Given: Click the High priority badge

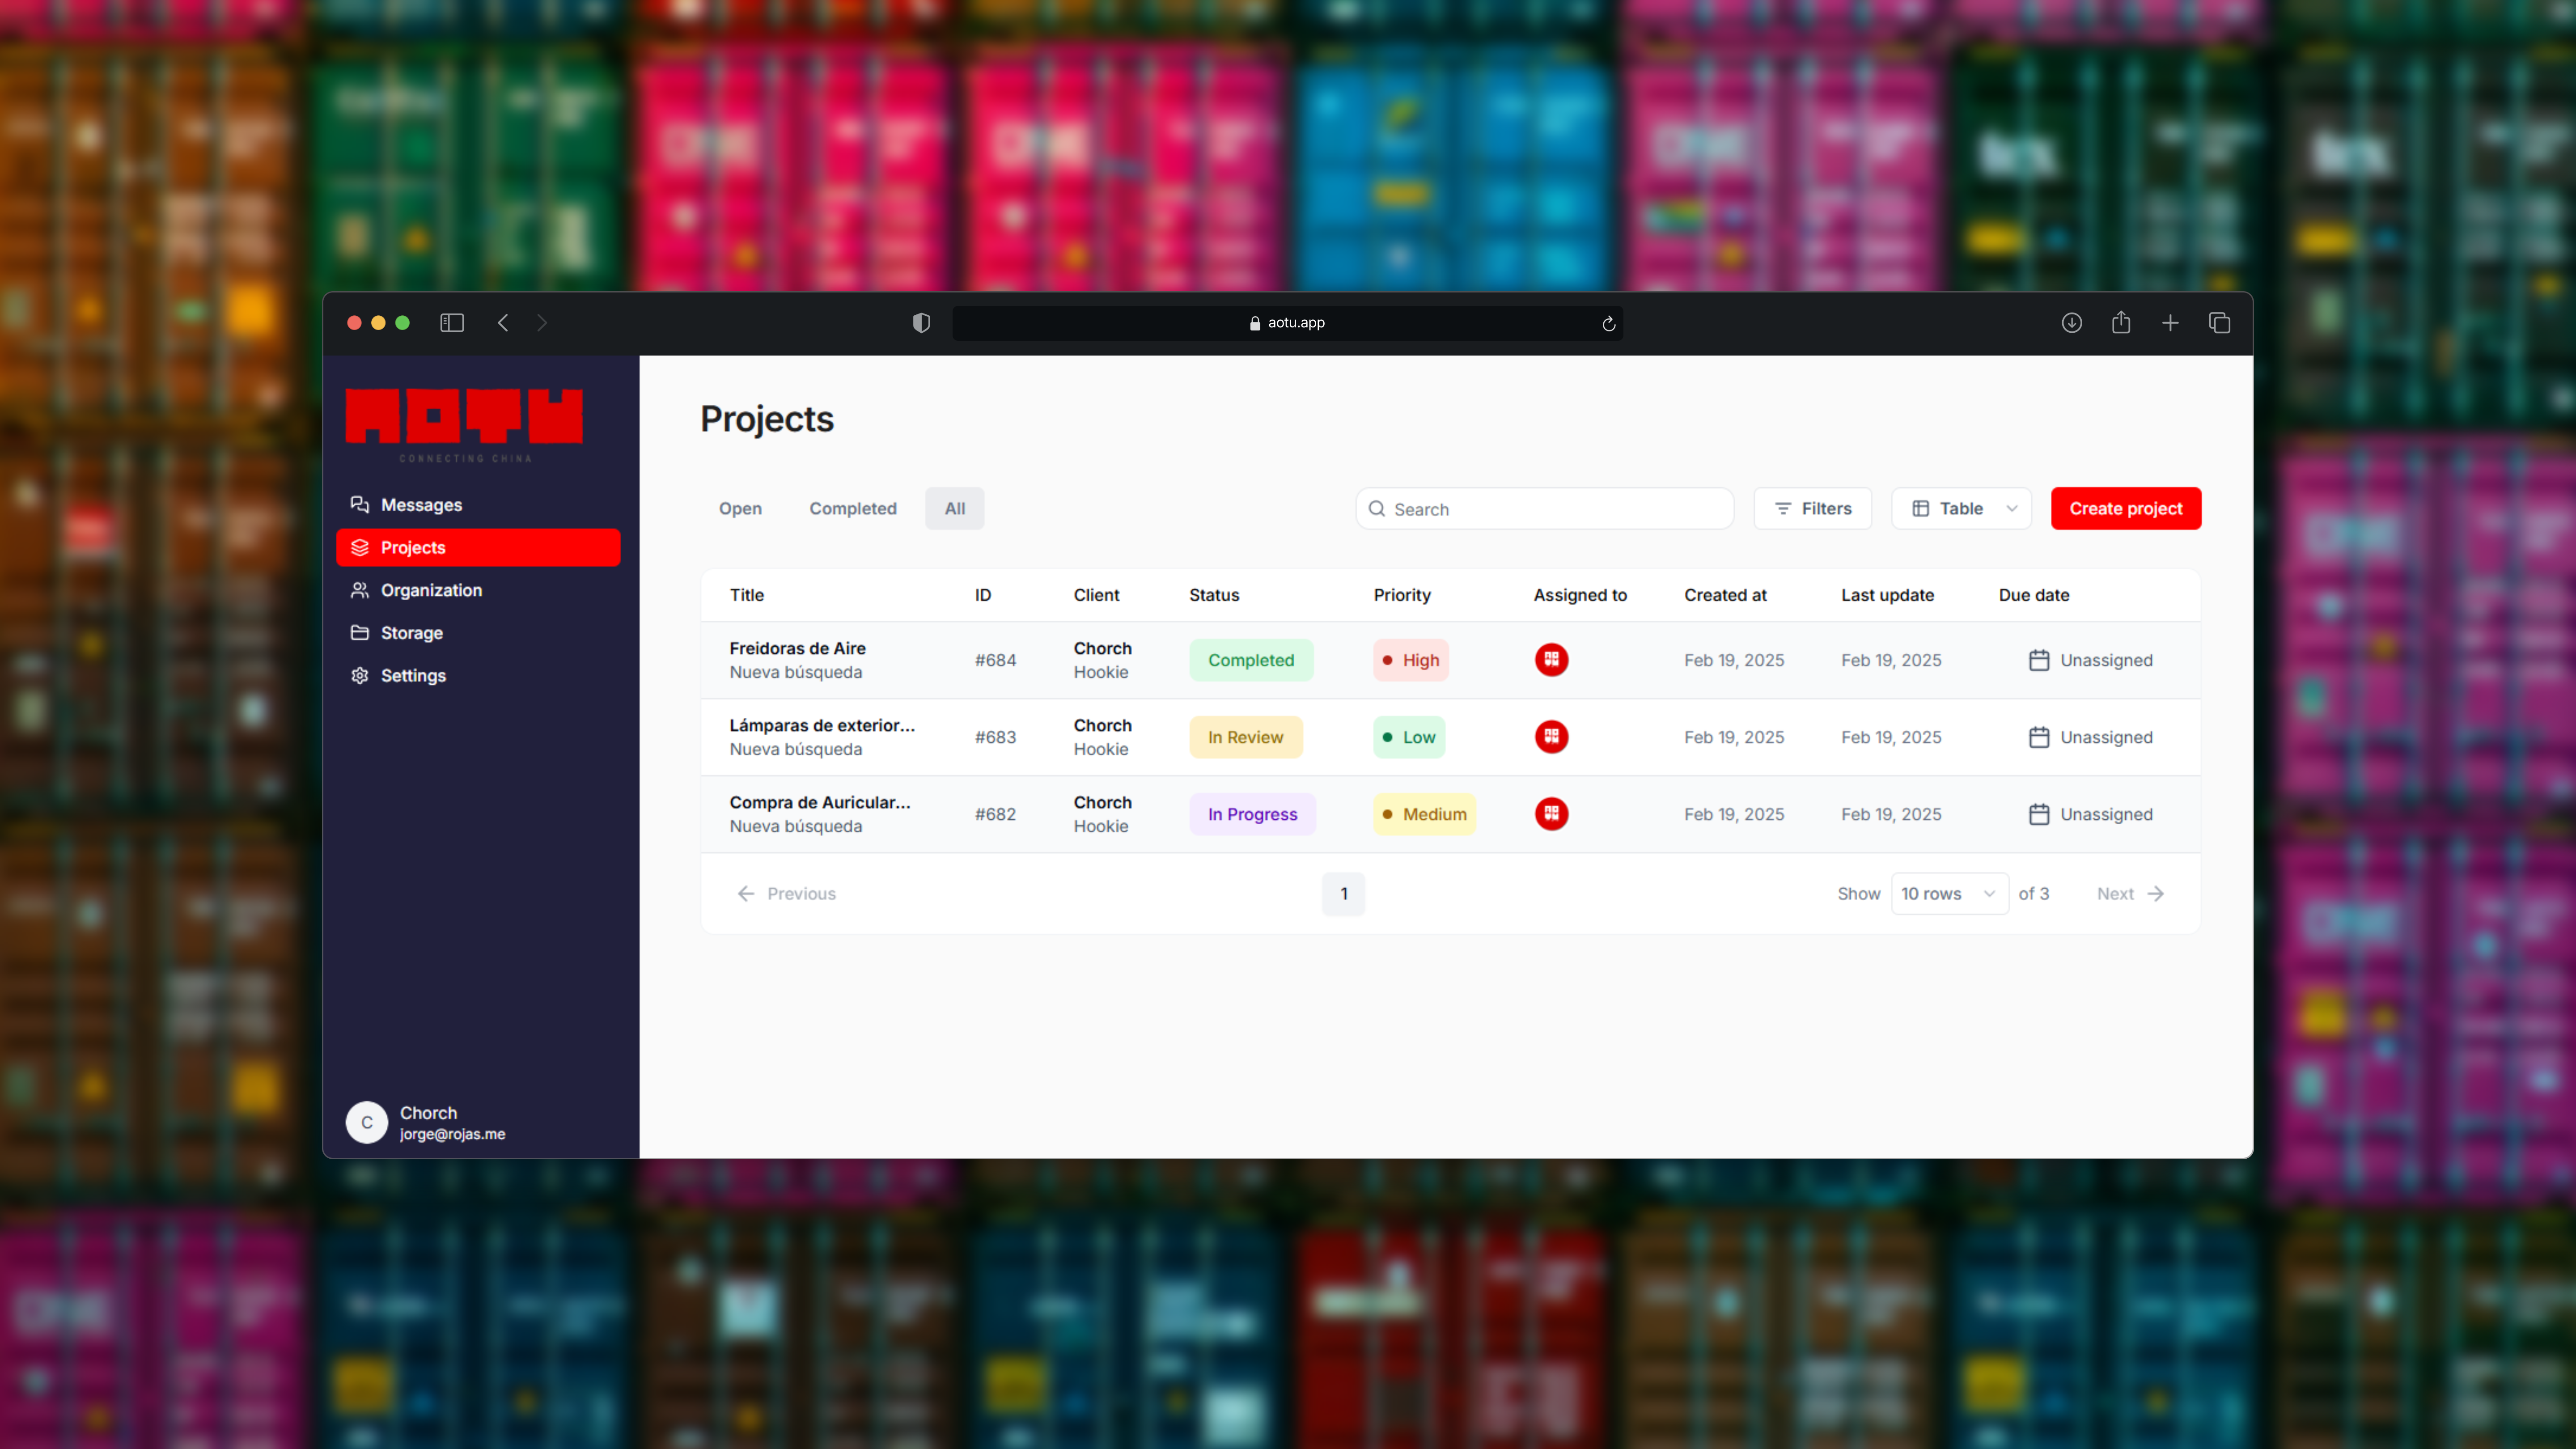Looking at the screenshot, I should (x=1411, y=660).
